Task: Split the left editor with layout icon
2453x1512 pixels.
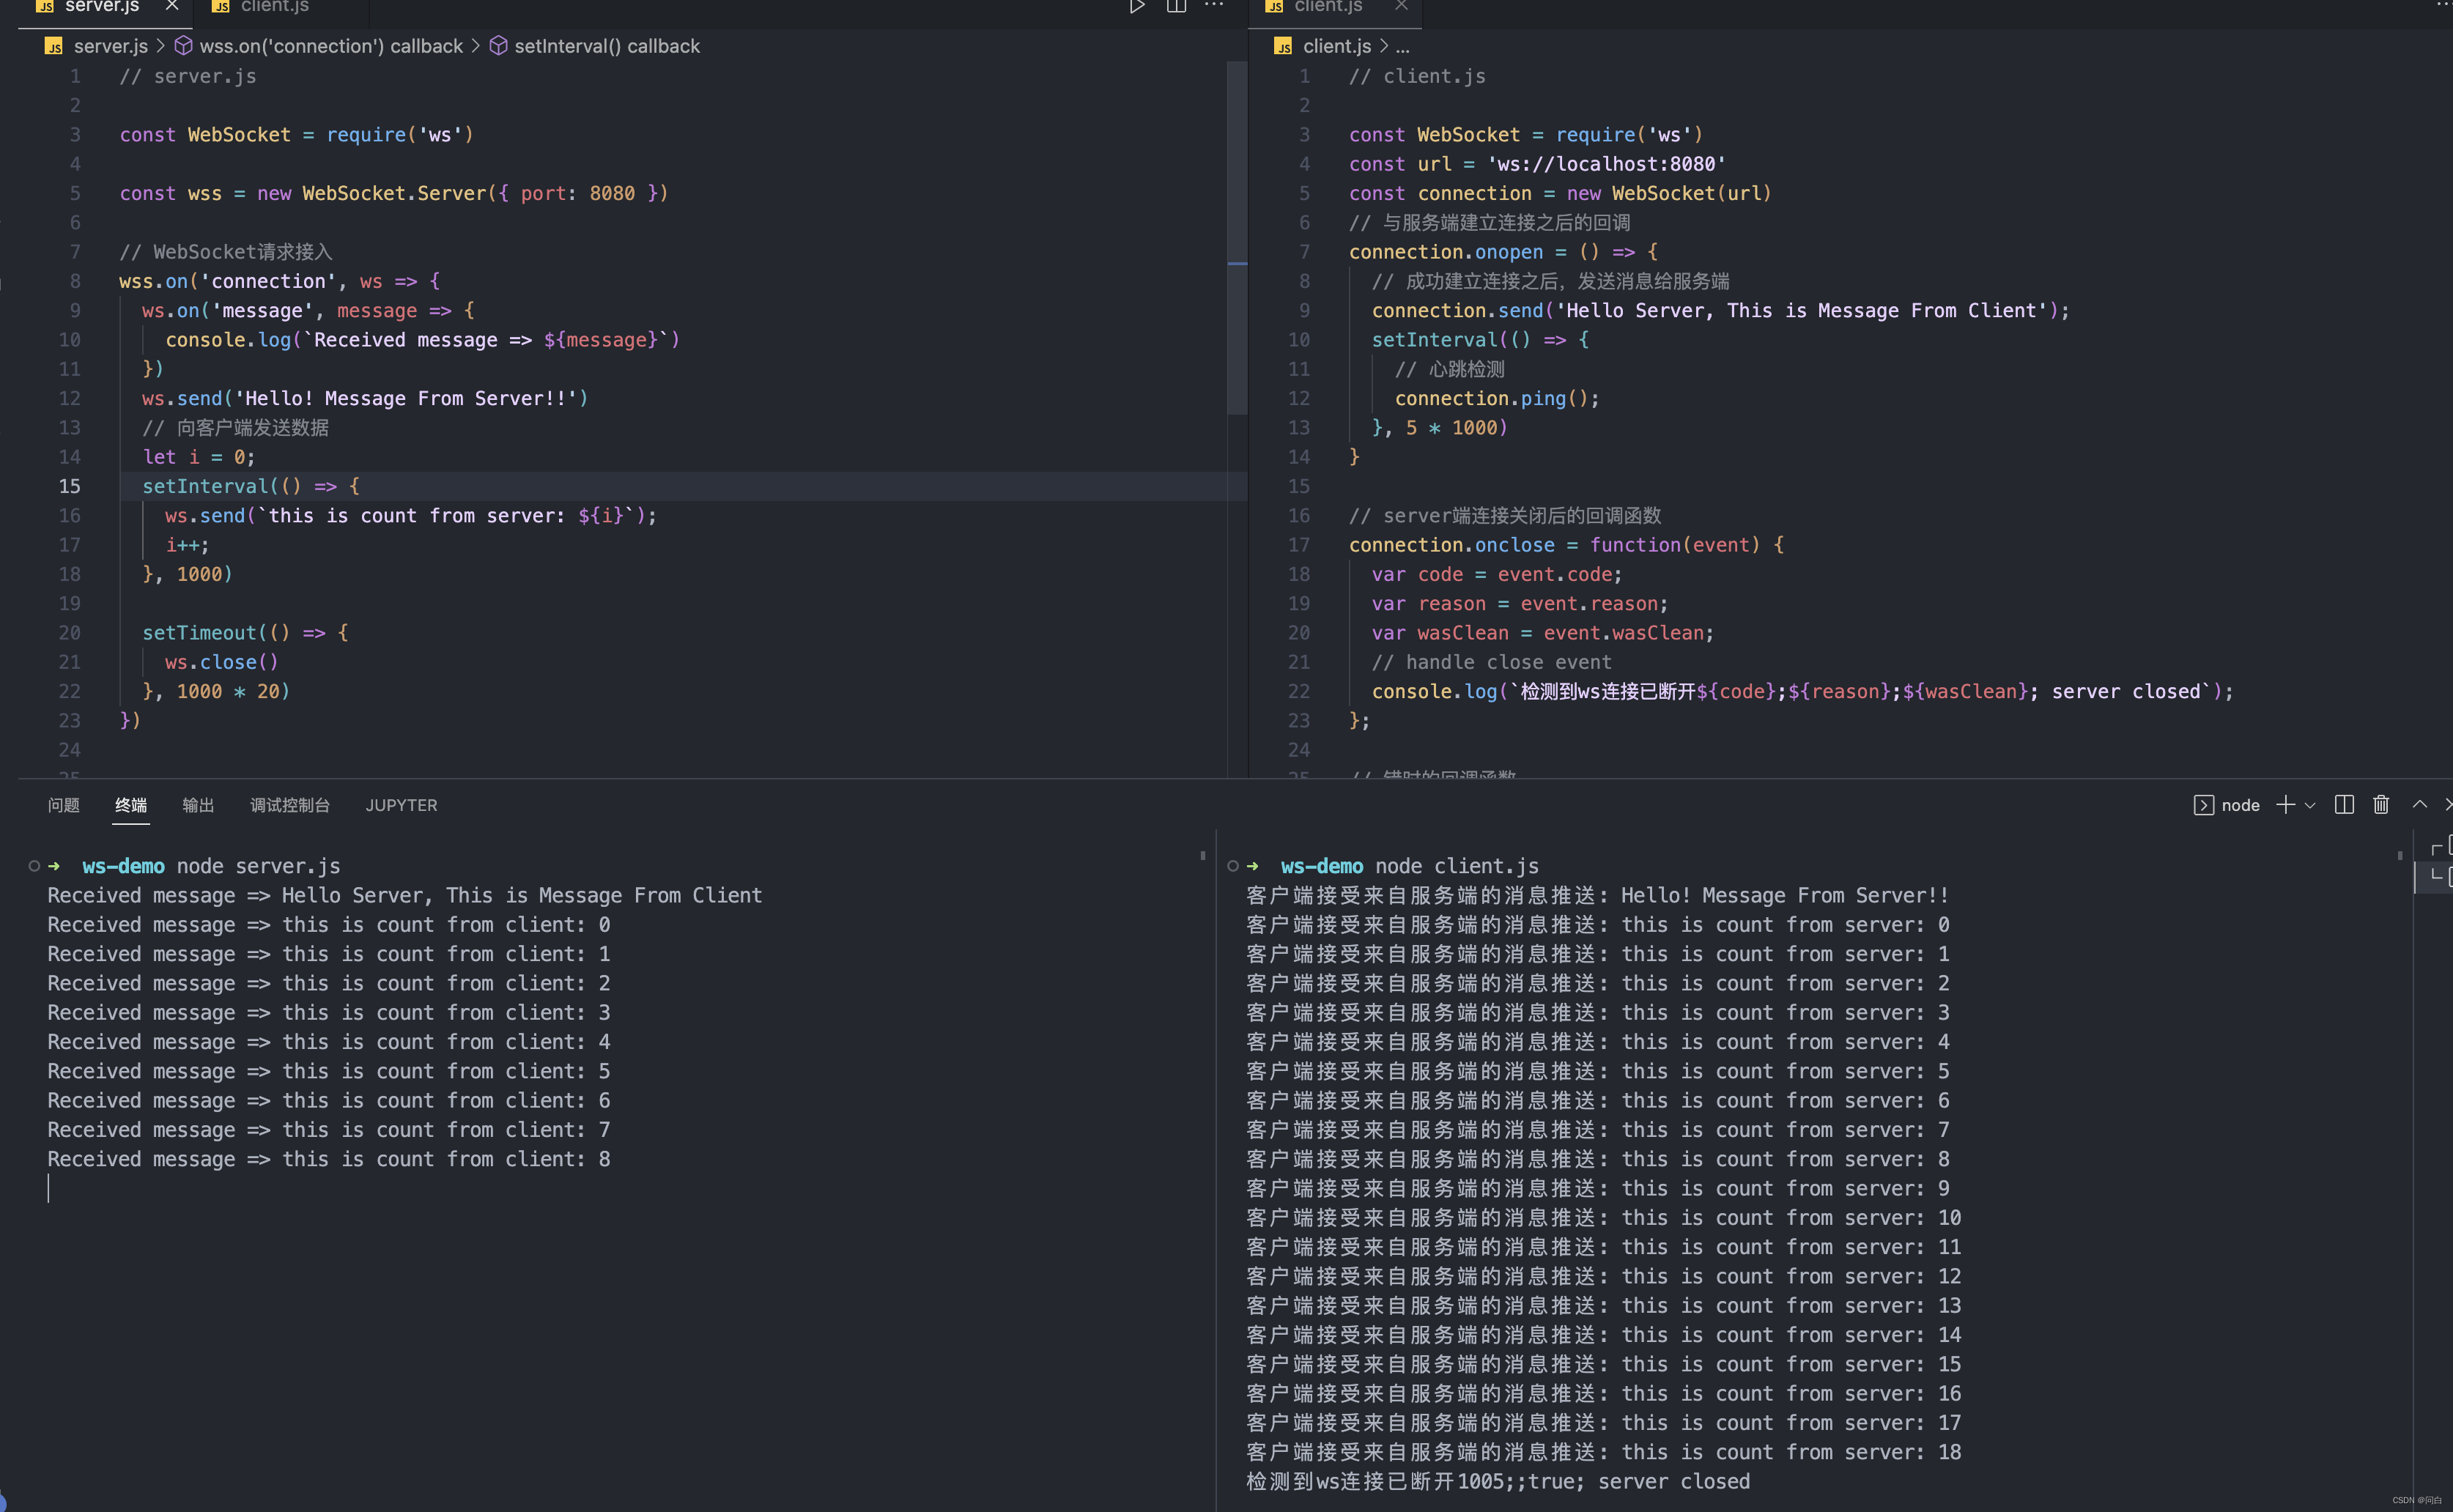Action: coord(1176,6)
